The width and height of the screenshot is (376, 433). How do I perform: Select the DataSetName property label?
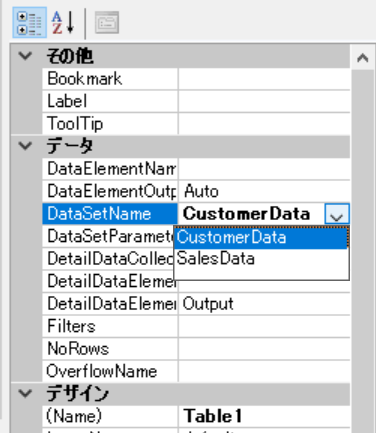pyautogui.click(x=110, y=214)
